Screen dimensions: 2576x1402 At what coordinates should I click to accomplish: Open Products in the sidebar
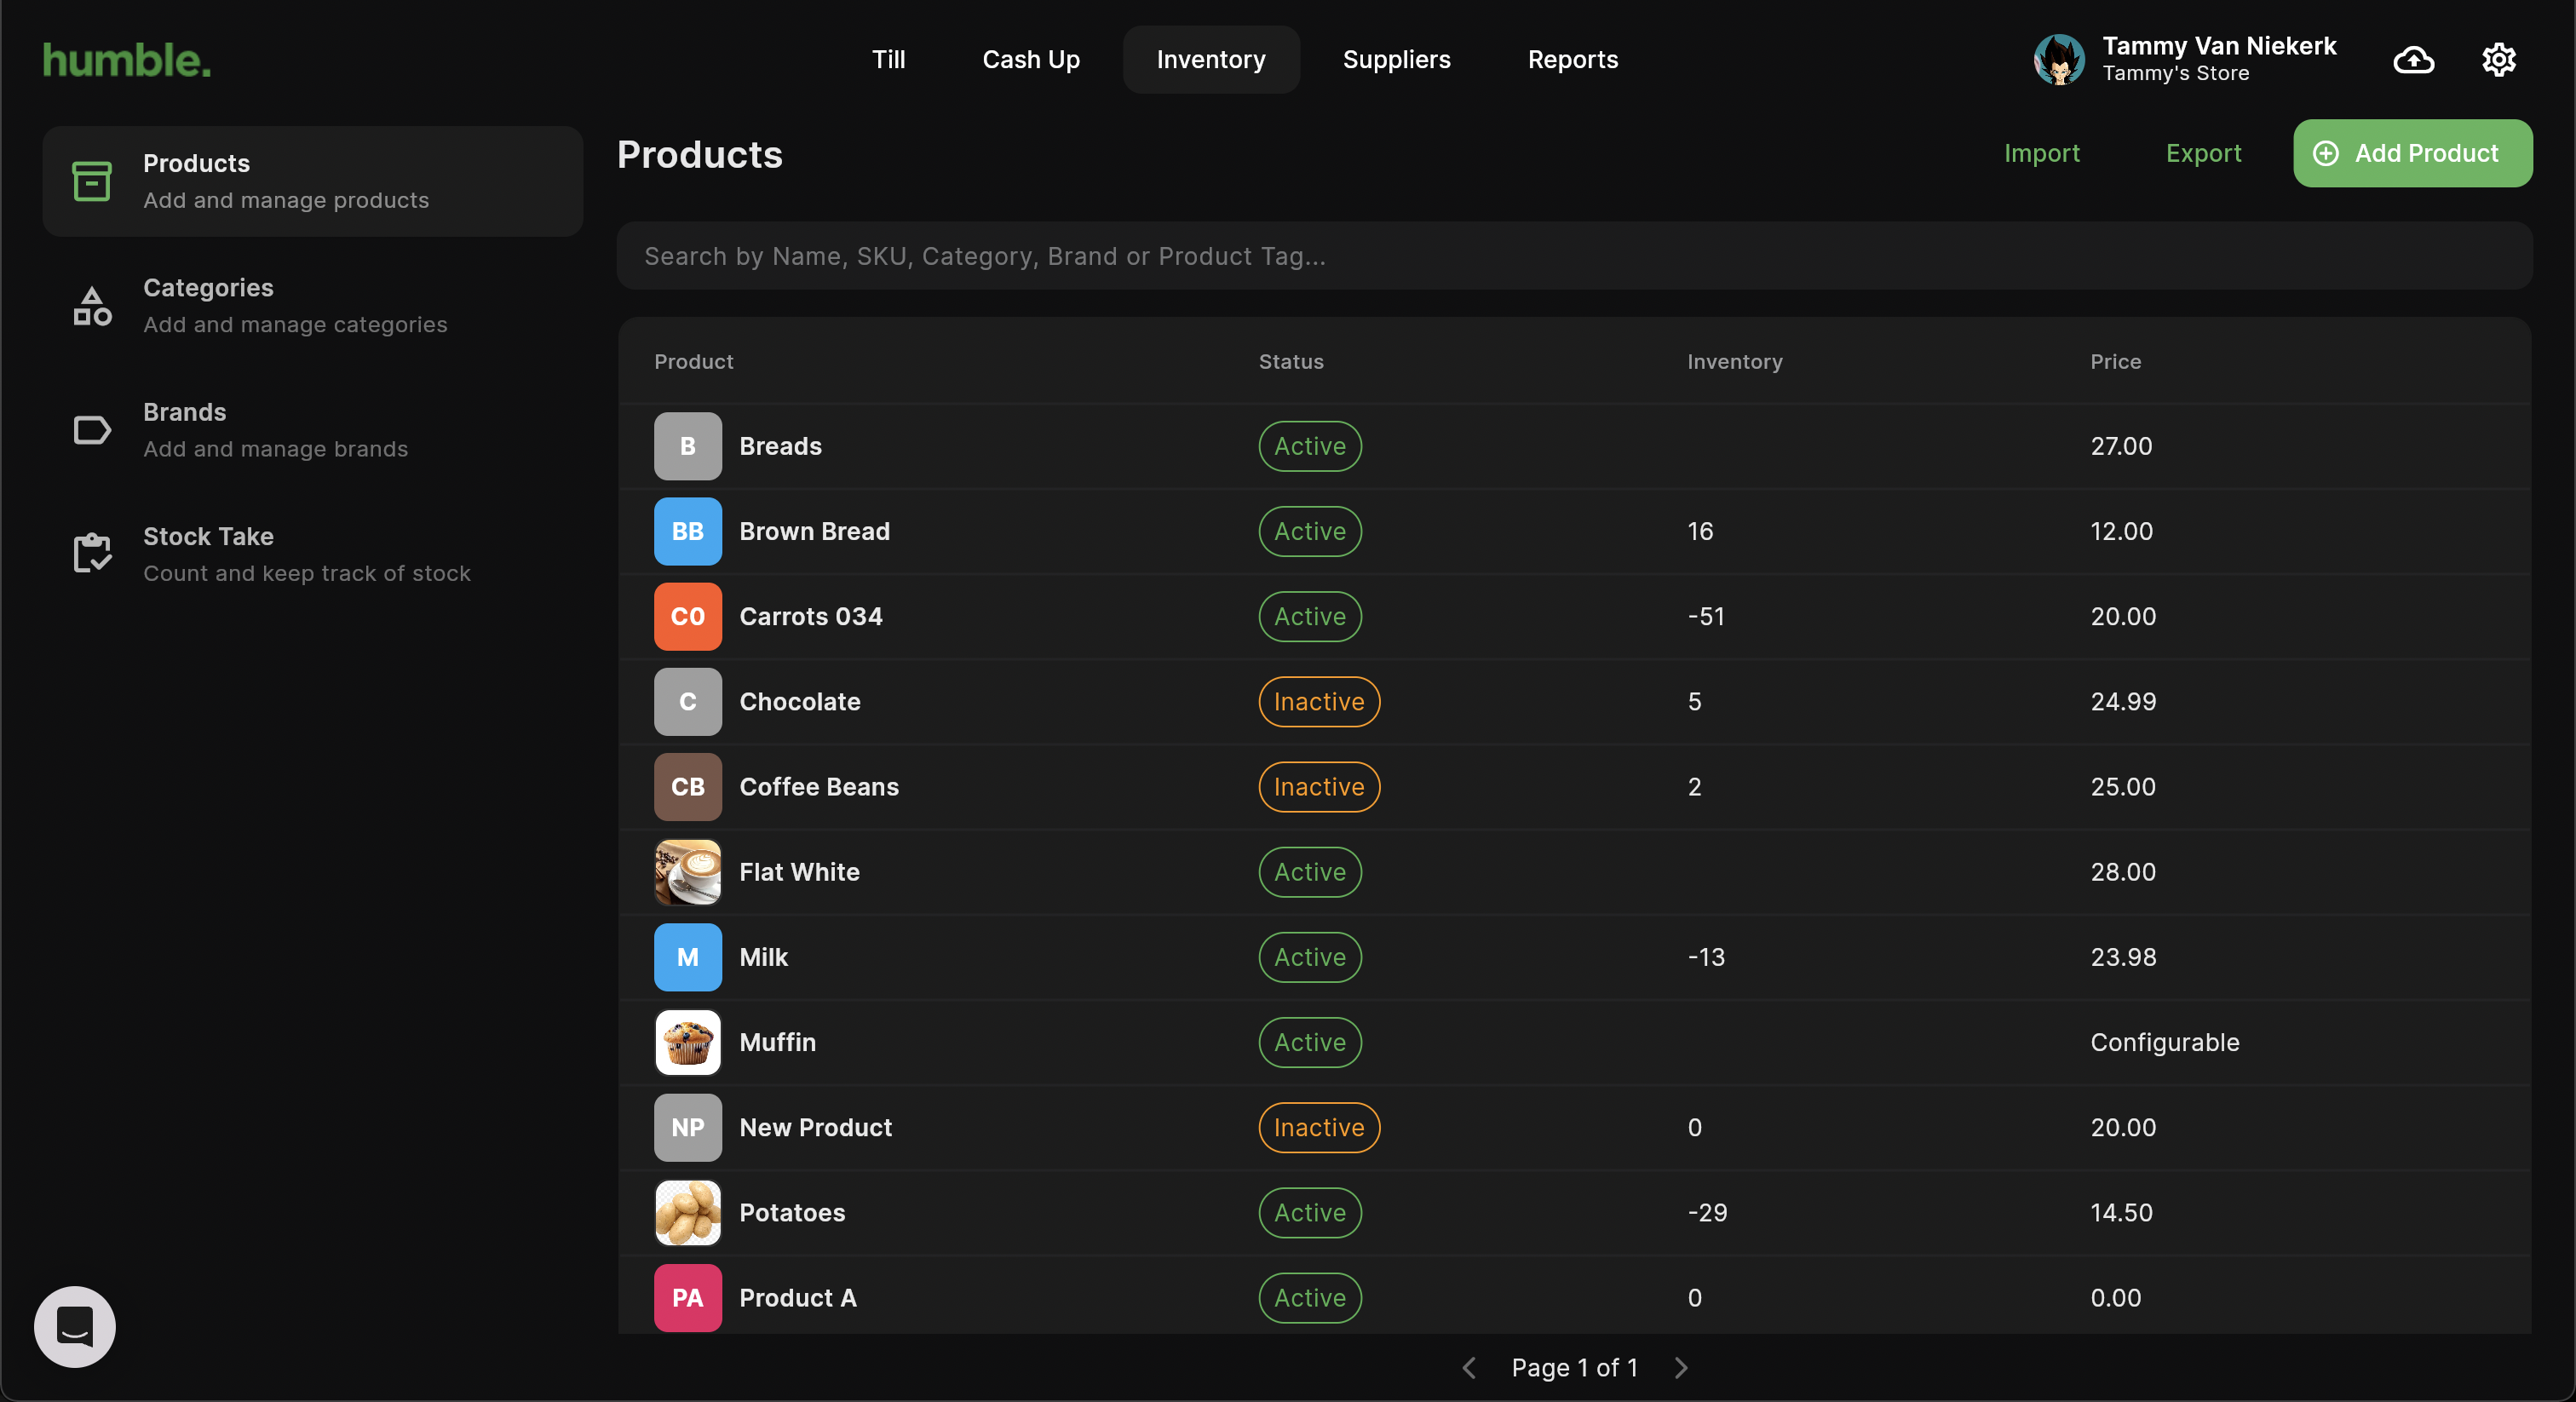click(312, 181)
